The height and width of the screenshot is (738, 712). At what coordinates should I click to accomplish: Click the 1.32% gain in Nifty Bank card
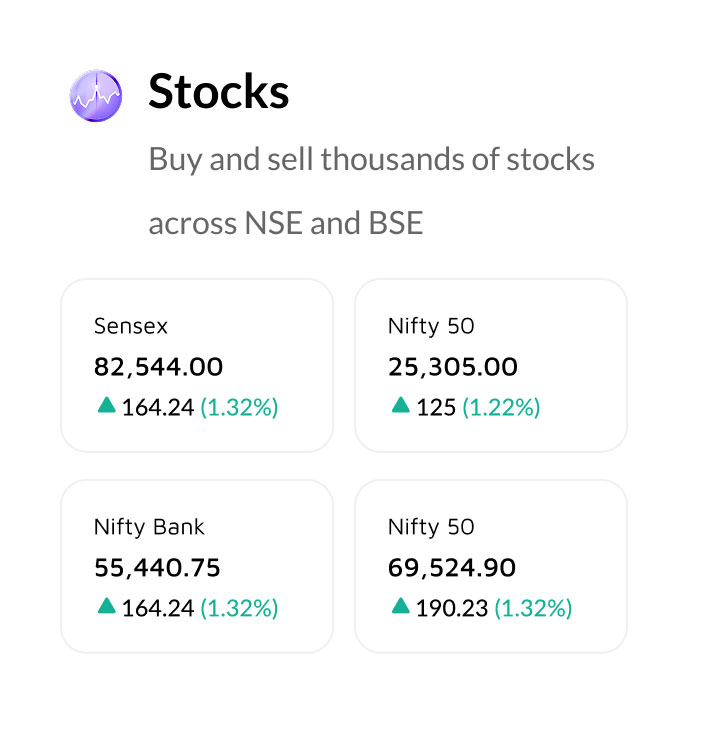(x=239, y=607)
